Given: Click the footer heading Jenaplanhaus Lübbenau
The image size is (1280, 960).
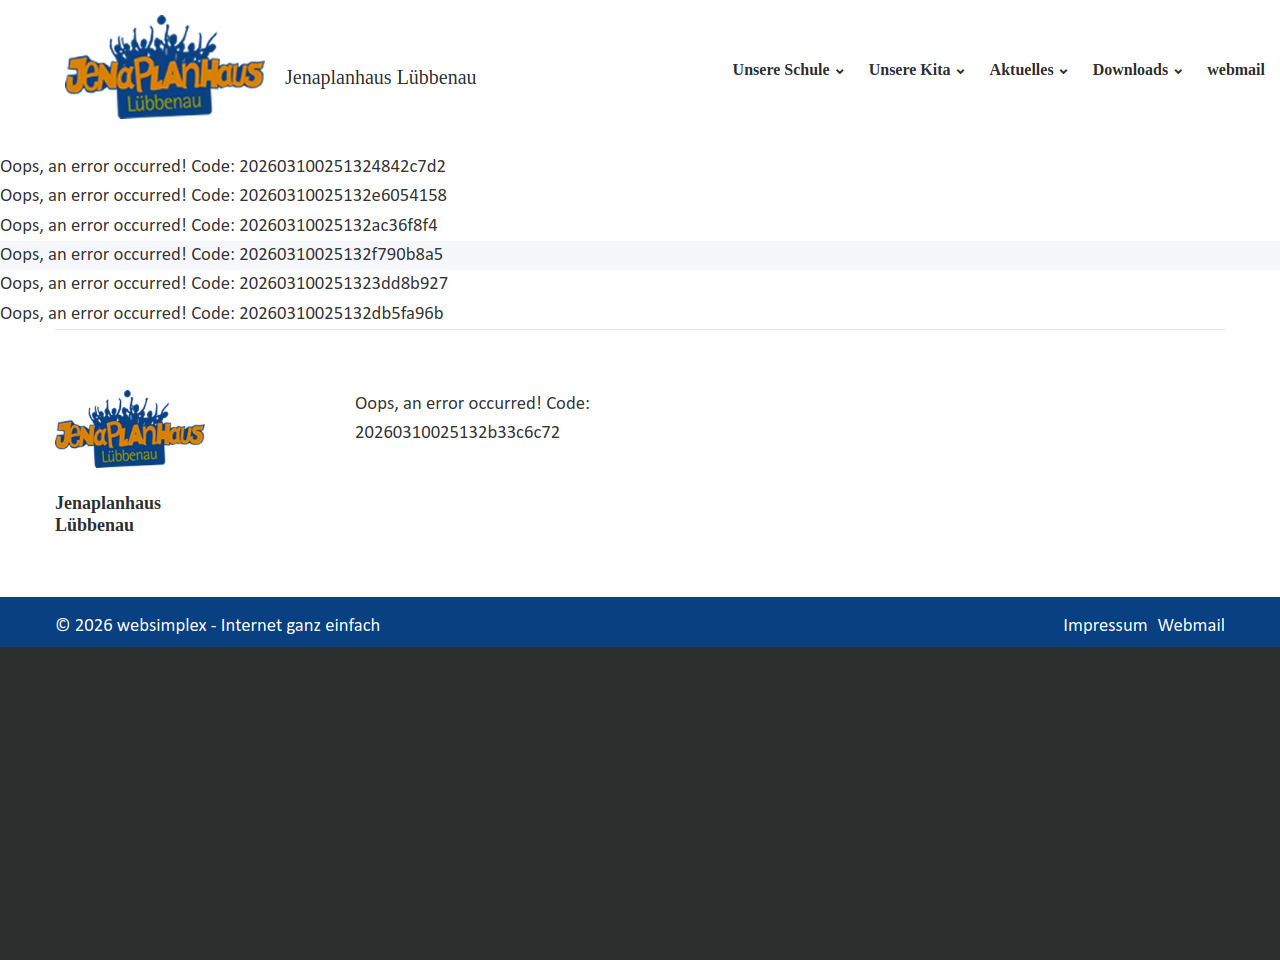Looking at the screenshot, I should [x=108, y=514].
